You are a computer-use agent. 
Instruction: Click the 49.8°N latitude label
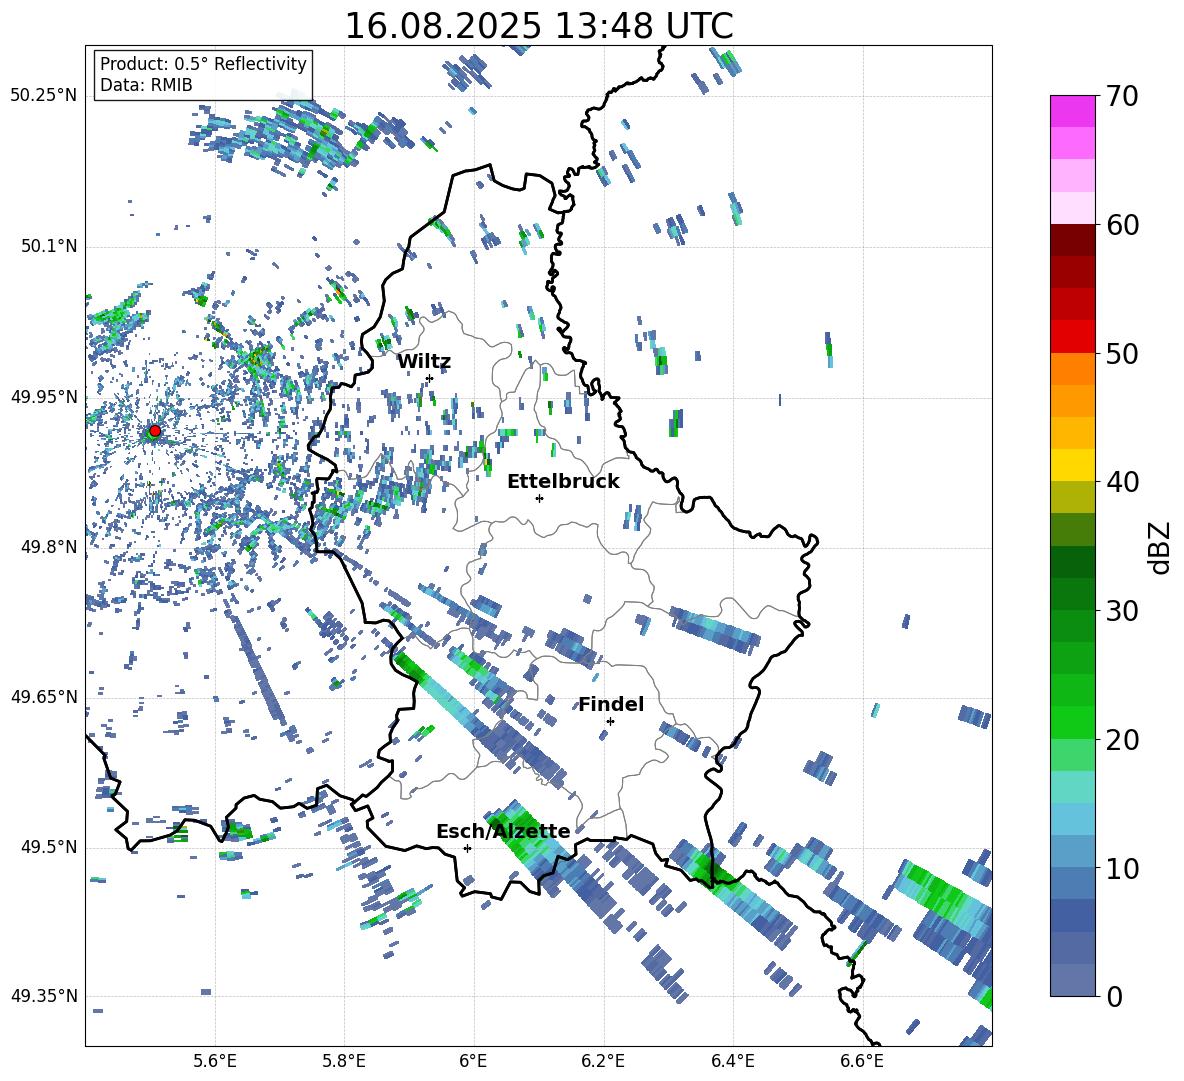(48, 547)
